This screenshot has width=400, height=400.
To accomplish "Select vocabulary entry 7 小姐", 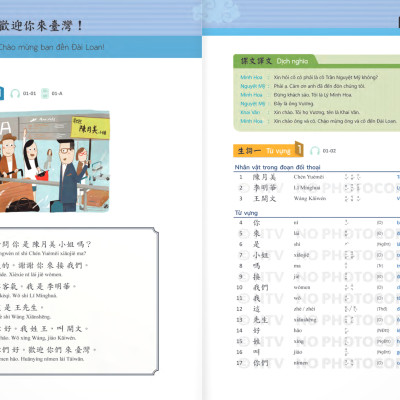I will 317,255.
